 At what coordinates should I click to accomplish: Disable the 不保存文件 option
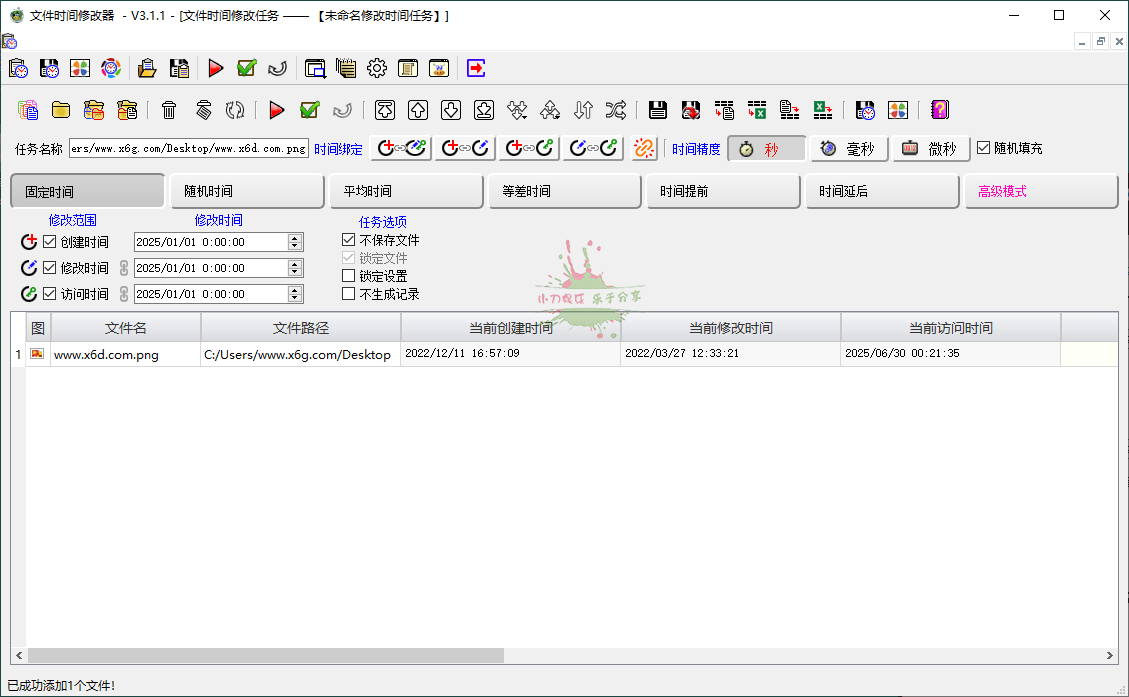click(x=349, y=240)
